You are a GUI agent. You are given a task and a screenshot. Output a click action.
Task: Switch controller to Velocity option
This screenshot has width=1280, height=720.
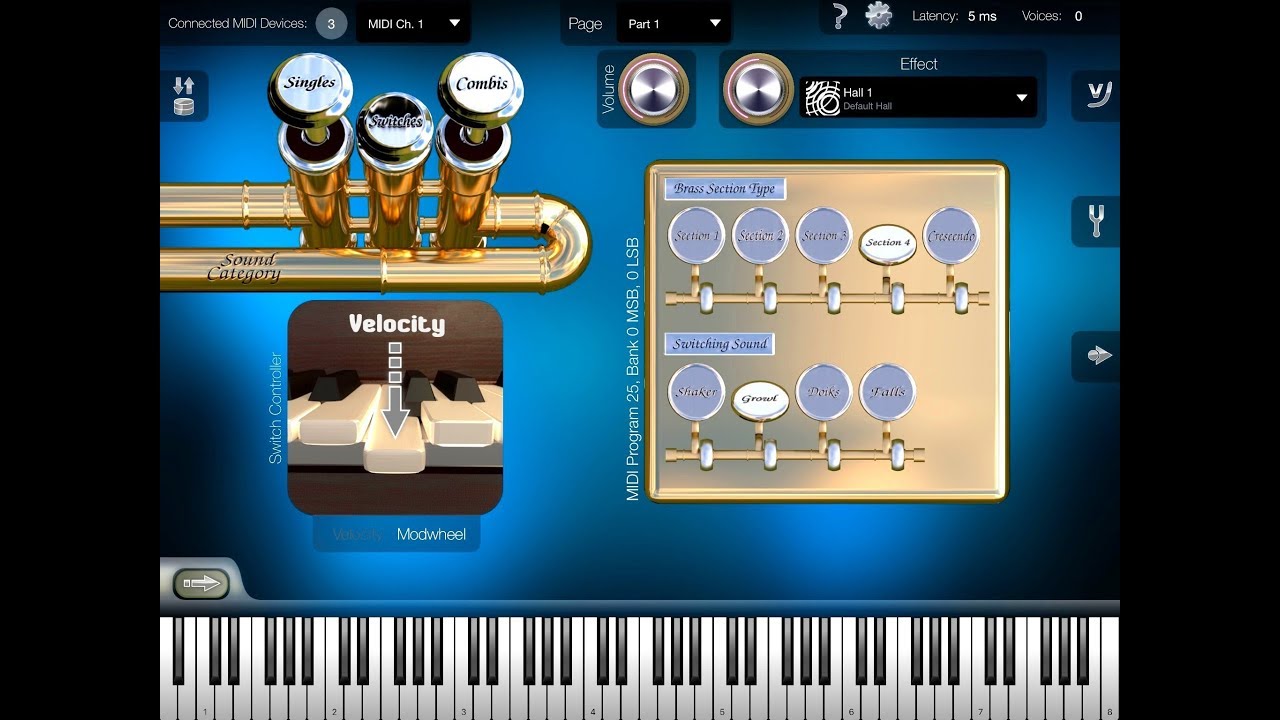click(x=357, y=534)
